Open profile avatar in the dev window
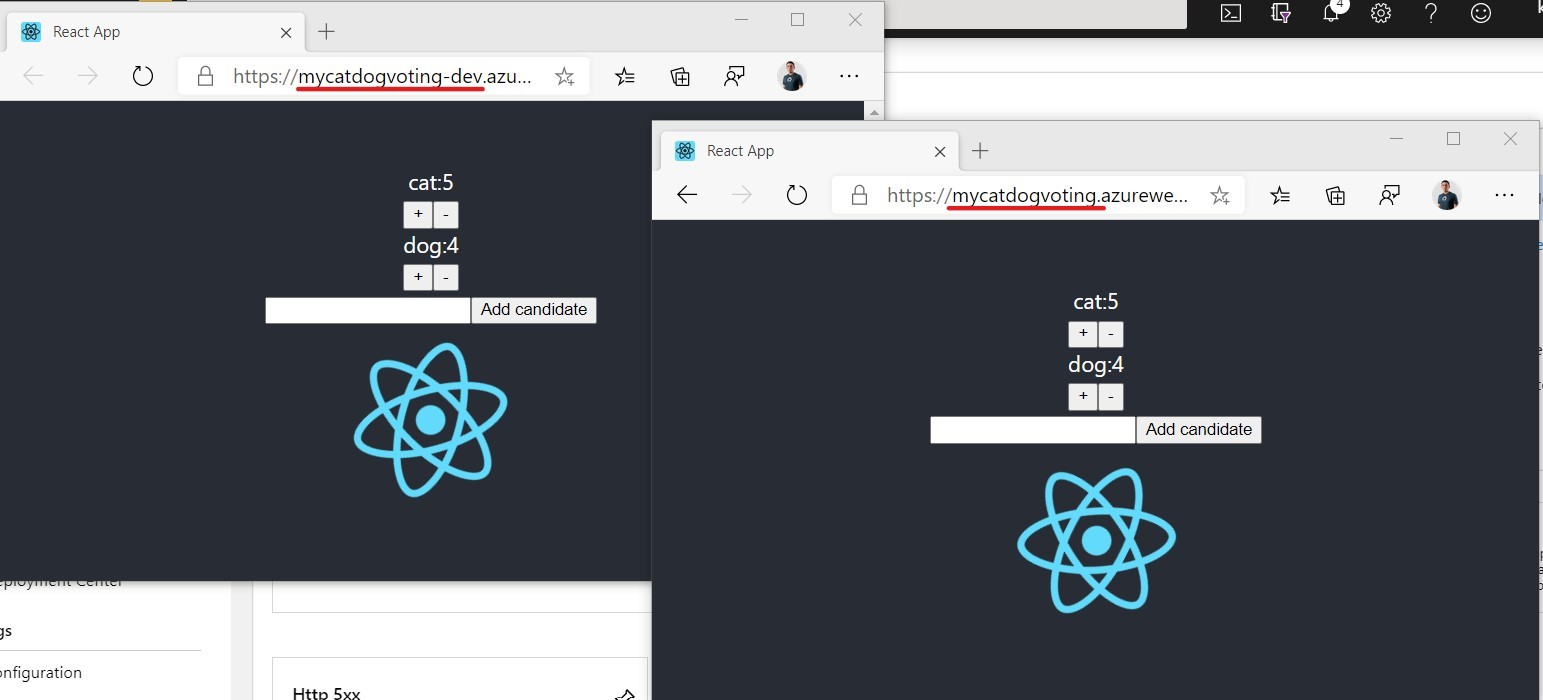The width and height of the screenshot is (1543, 700). click(x=792, y=76)
